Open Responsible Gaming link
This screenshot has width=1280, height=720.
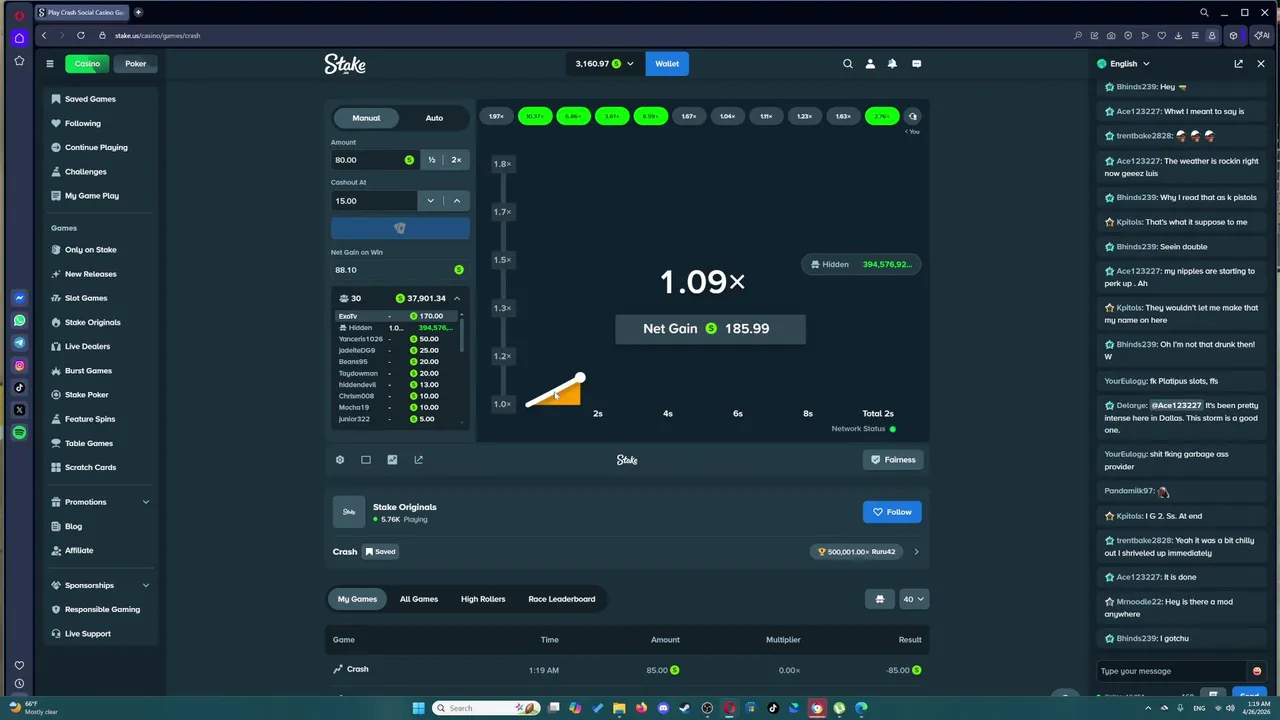click(102, 609)
